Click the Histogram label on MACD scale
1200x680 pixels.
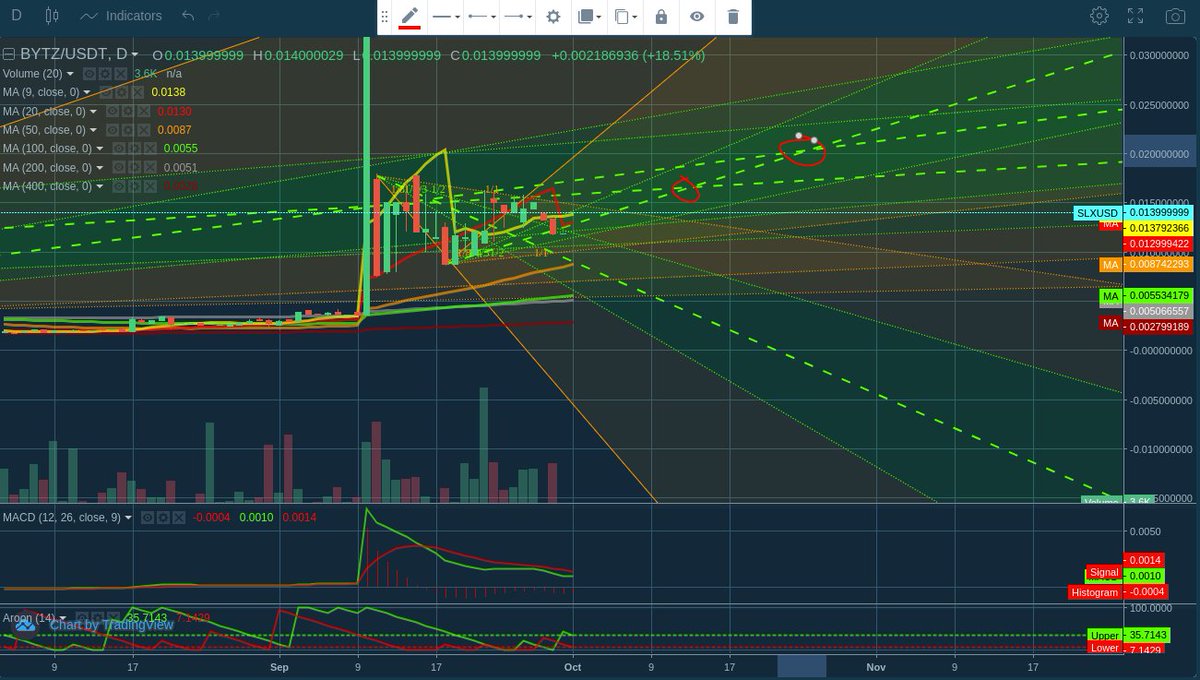tap(1095, 592)
